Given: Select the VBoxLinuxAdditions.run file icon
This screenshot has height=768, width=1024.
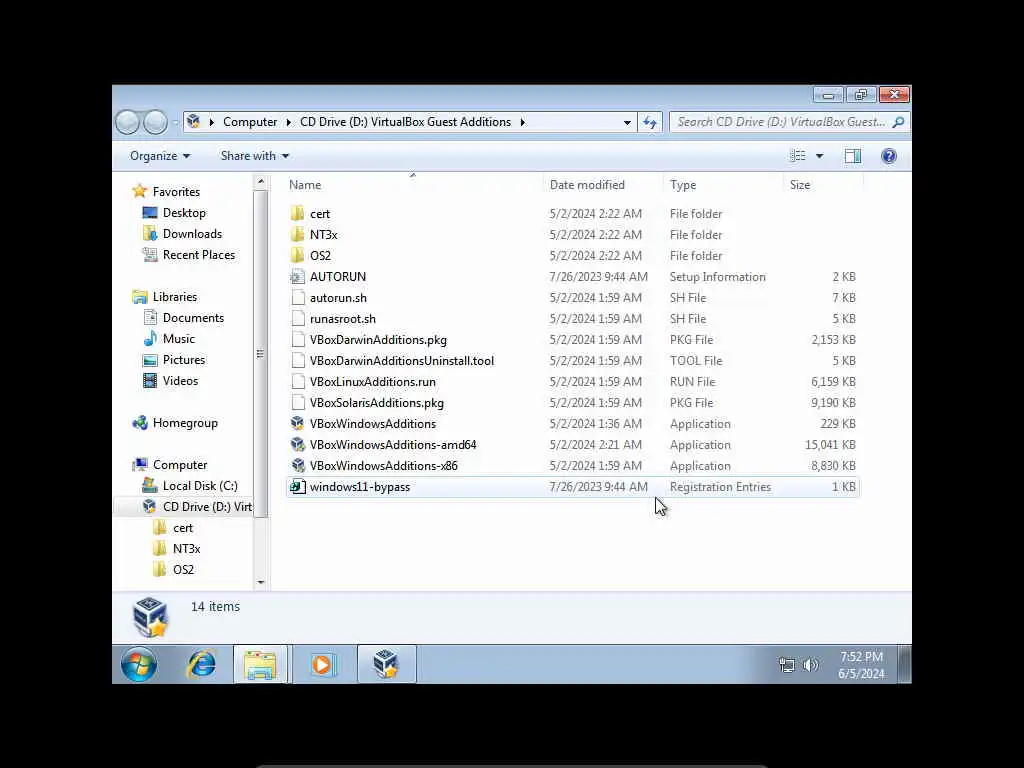Looking at the screenshot, I should [297, 381].
